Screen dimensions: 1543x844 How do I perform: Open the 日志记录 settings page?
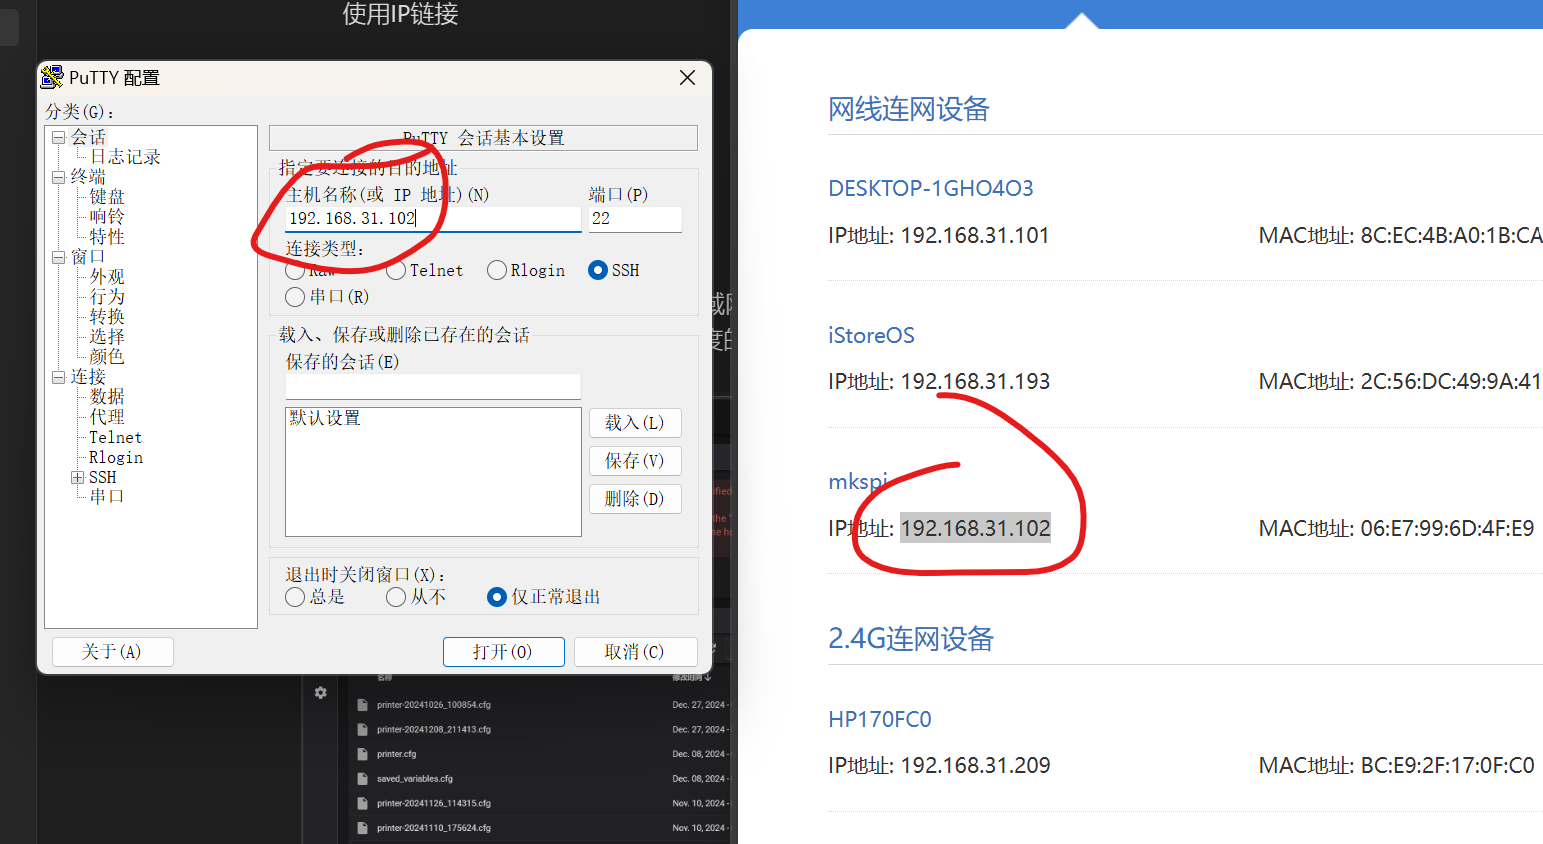pos(125,157)
